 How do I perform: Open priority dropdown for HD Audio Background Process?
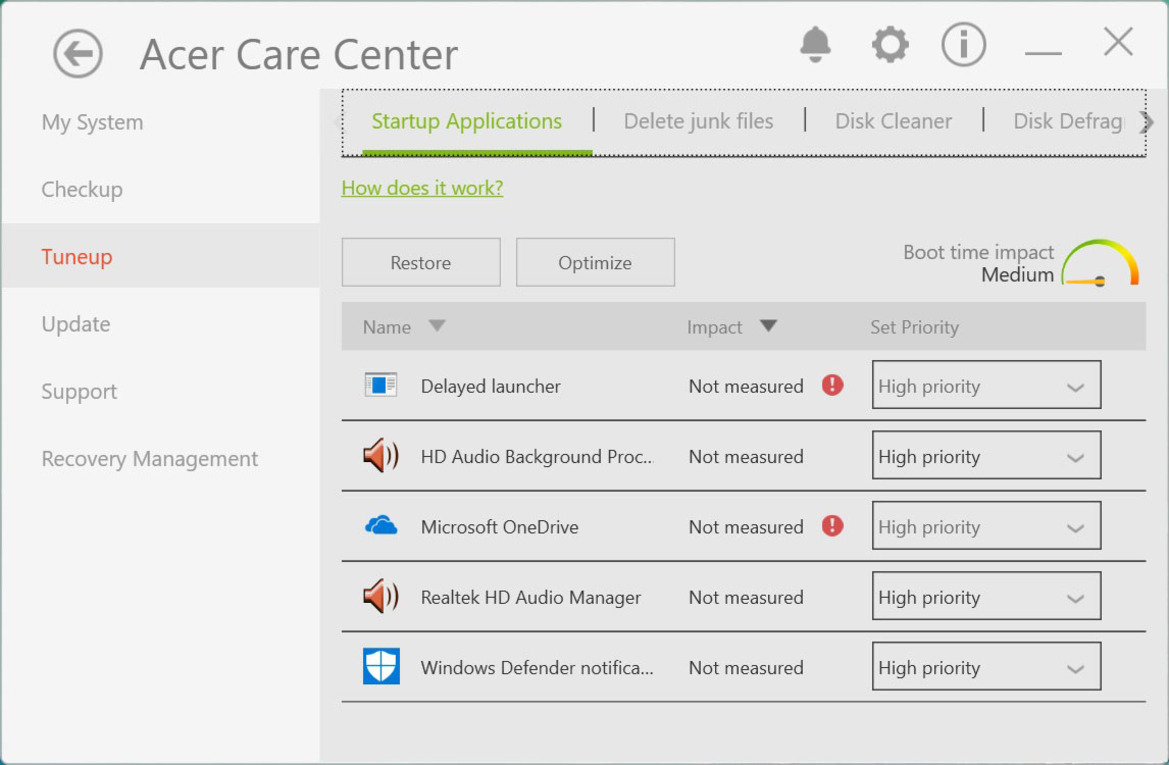point(986,455)
